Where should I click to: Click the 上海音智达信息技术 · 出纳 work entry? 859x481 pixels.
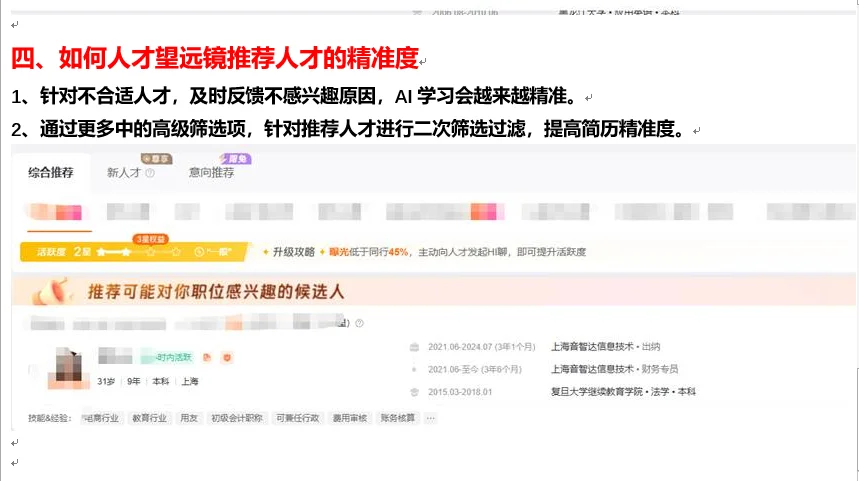click(x=605, y=347)
